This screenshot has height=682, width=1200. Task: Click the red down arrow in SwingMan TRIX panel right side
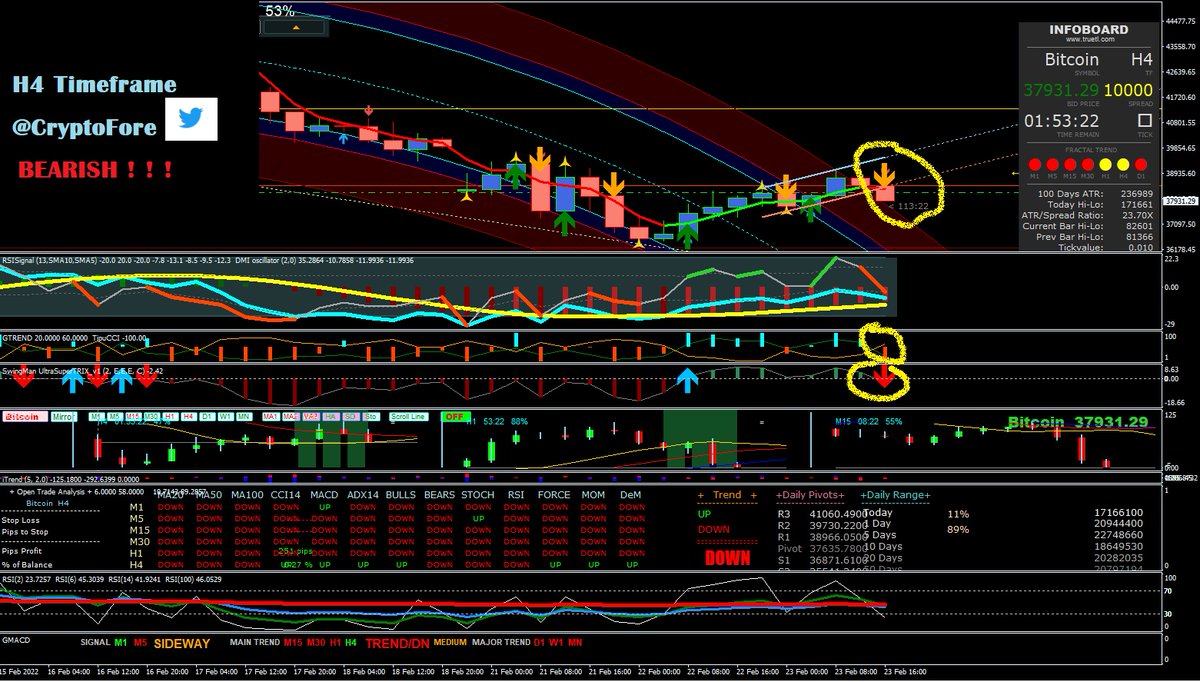(x=883, y=377)
